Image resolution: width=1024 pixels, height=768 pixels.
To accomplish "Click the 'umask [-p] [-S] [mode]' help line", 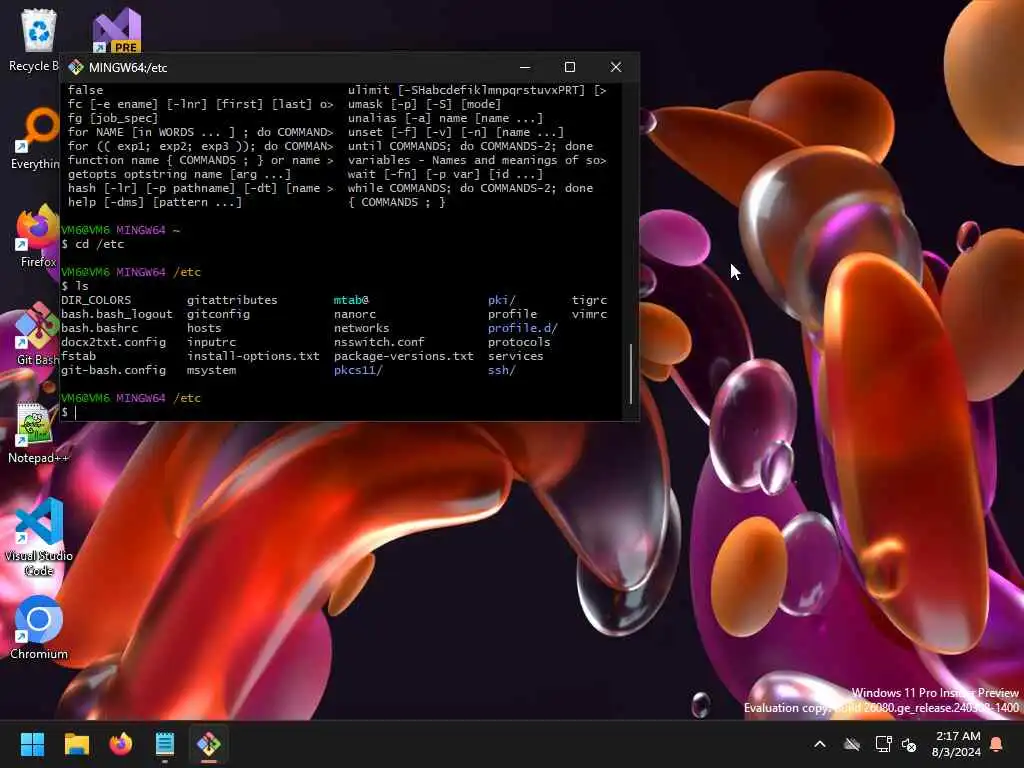I will 424,104.
